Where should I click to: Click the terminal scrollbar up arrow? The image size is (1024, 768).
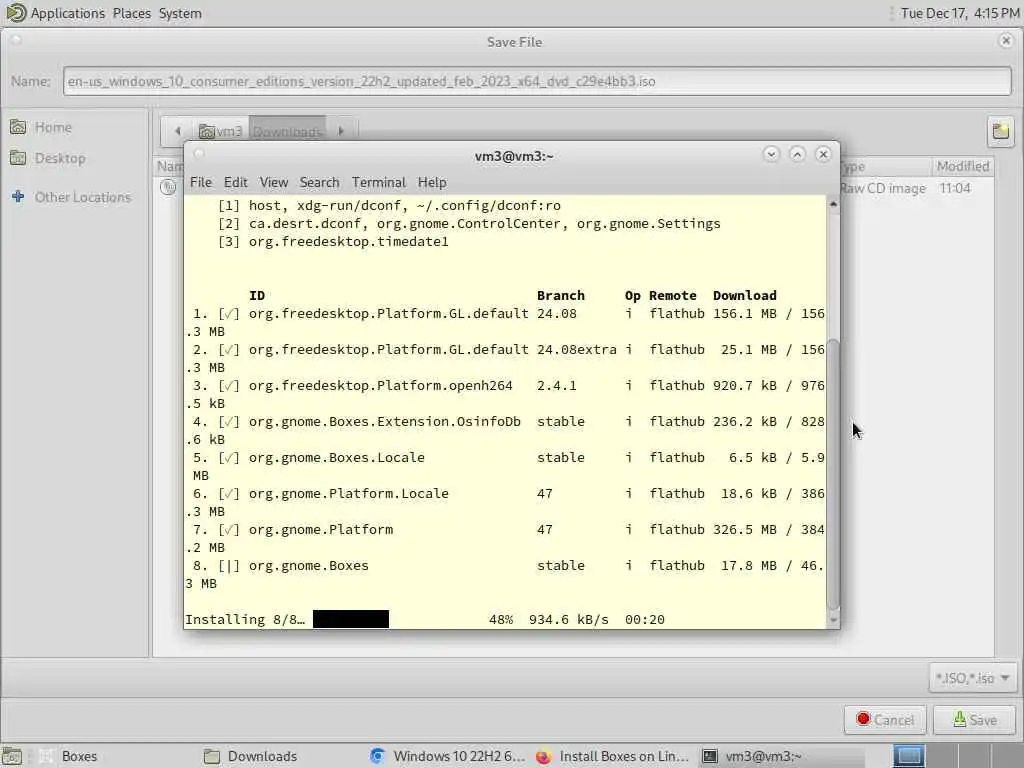[833, 204]
